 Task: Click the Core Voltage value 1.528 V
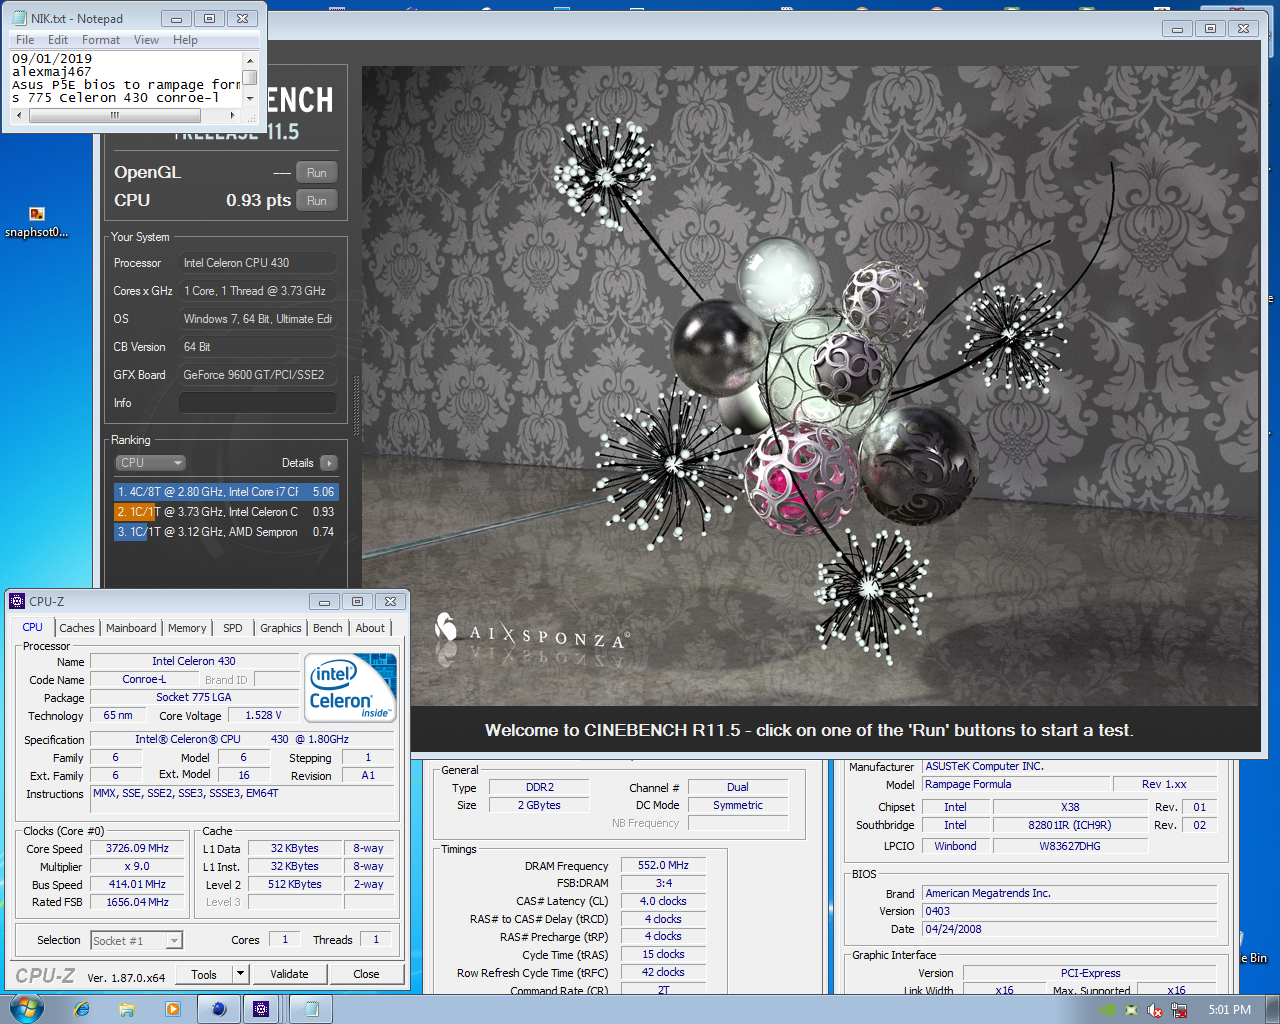pos(264,715)
